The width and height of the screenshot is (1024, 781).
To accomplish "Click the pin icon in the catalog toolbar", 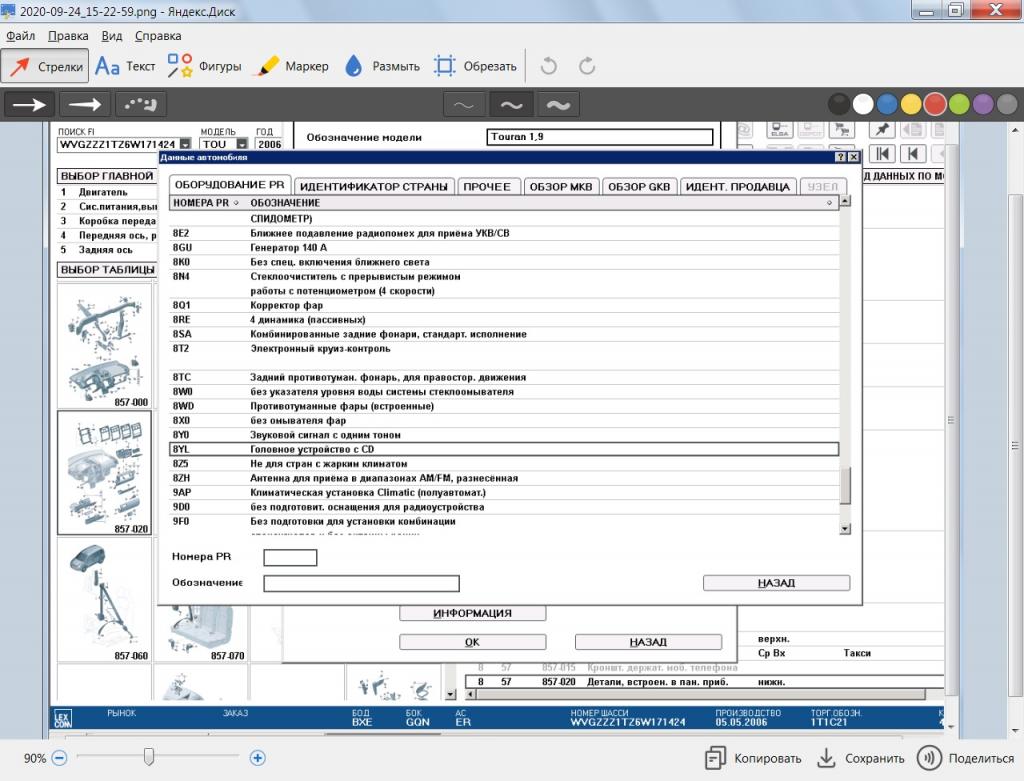I will click(x=882, y=129).
